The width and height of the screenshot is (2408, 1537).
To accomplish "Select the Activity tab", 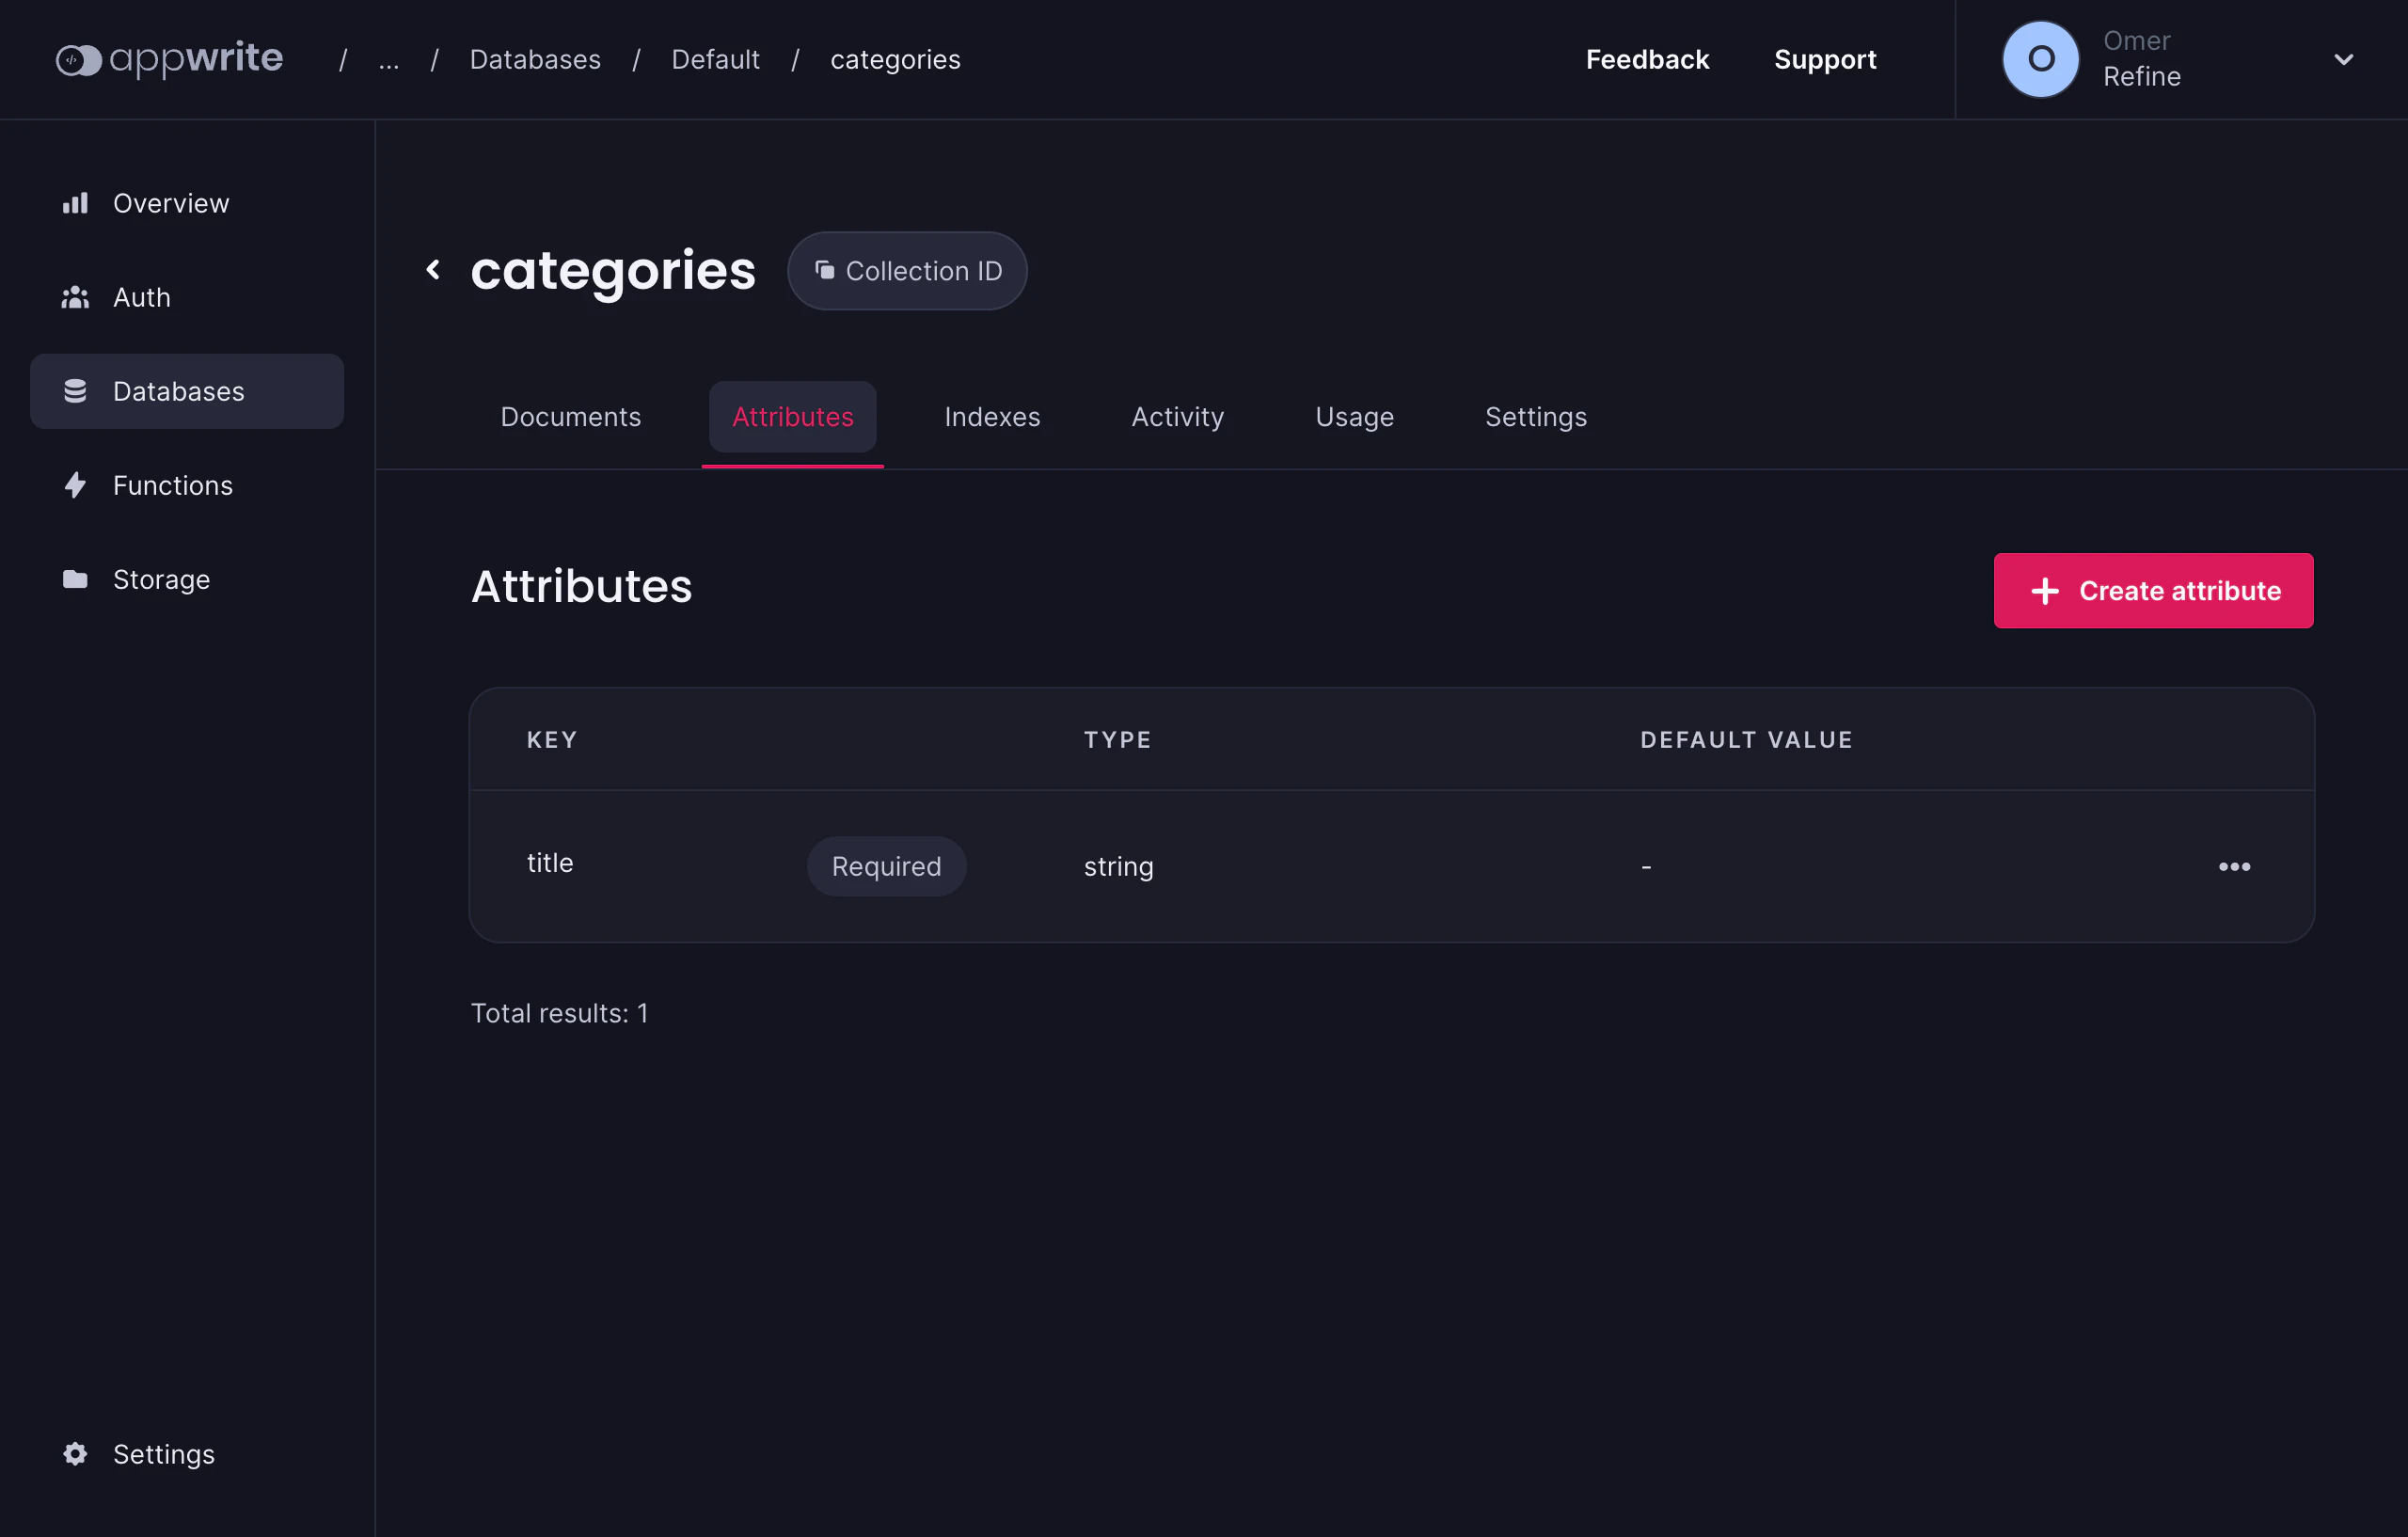I will [1177, 417].
